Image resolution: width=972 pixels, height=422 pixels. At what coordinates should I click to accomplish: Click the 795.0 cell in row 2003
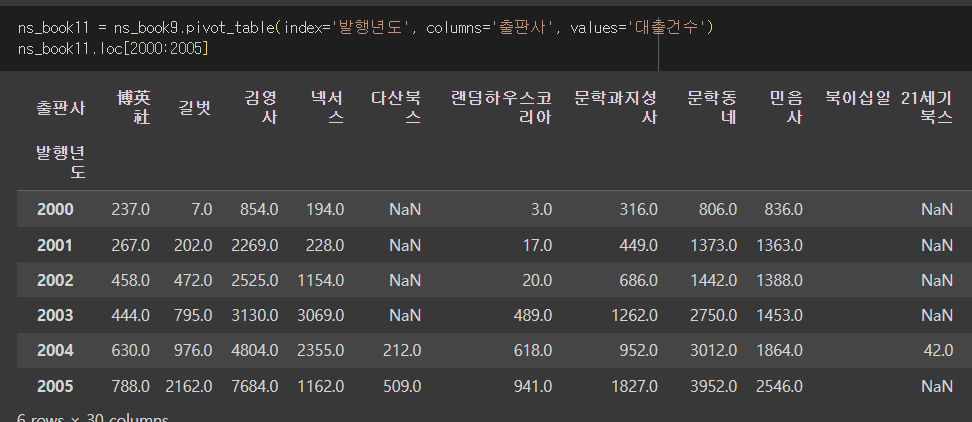click(193, 315)
